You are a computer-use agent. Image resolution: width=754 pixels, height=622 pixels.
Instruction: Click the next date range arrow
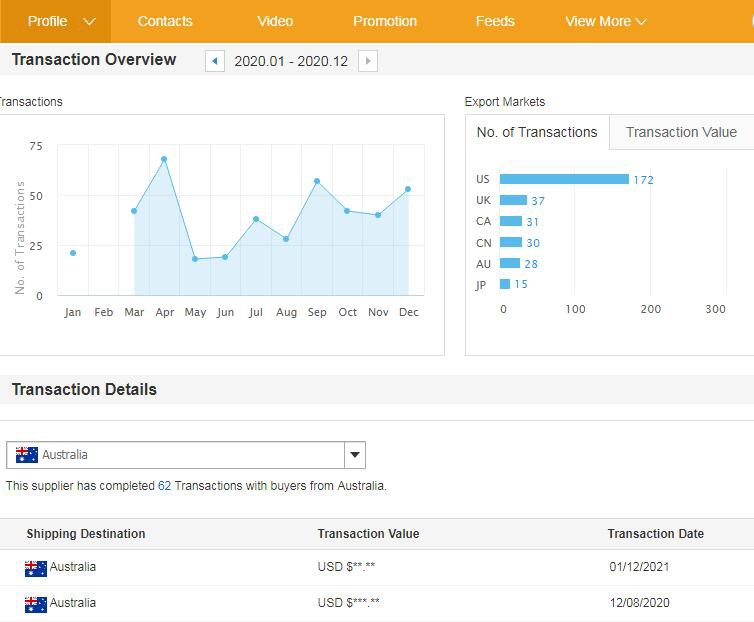tap(368, 61)
